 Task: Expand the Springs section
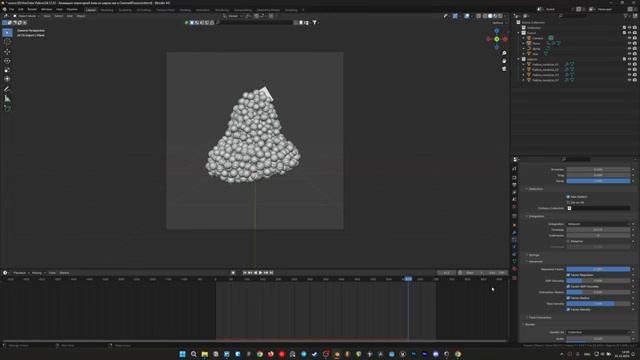point(533,255)
